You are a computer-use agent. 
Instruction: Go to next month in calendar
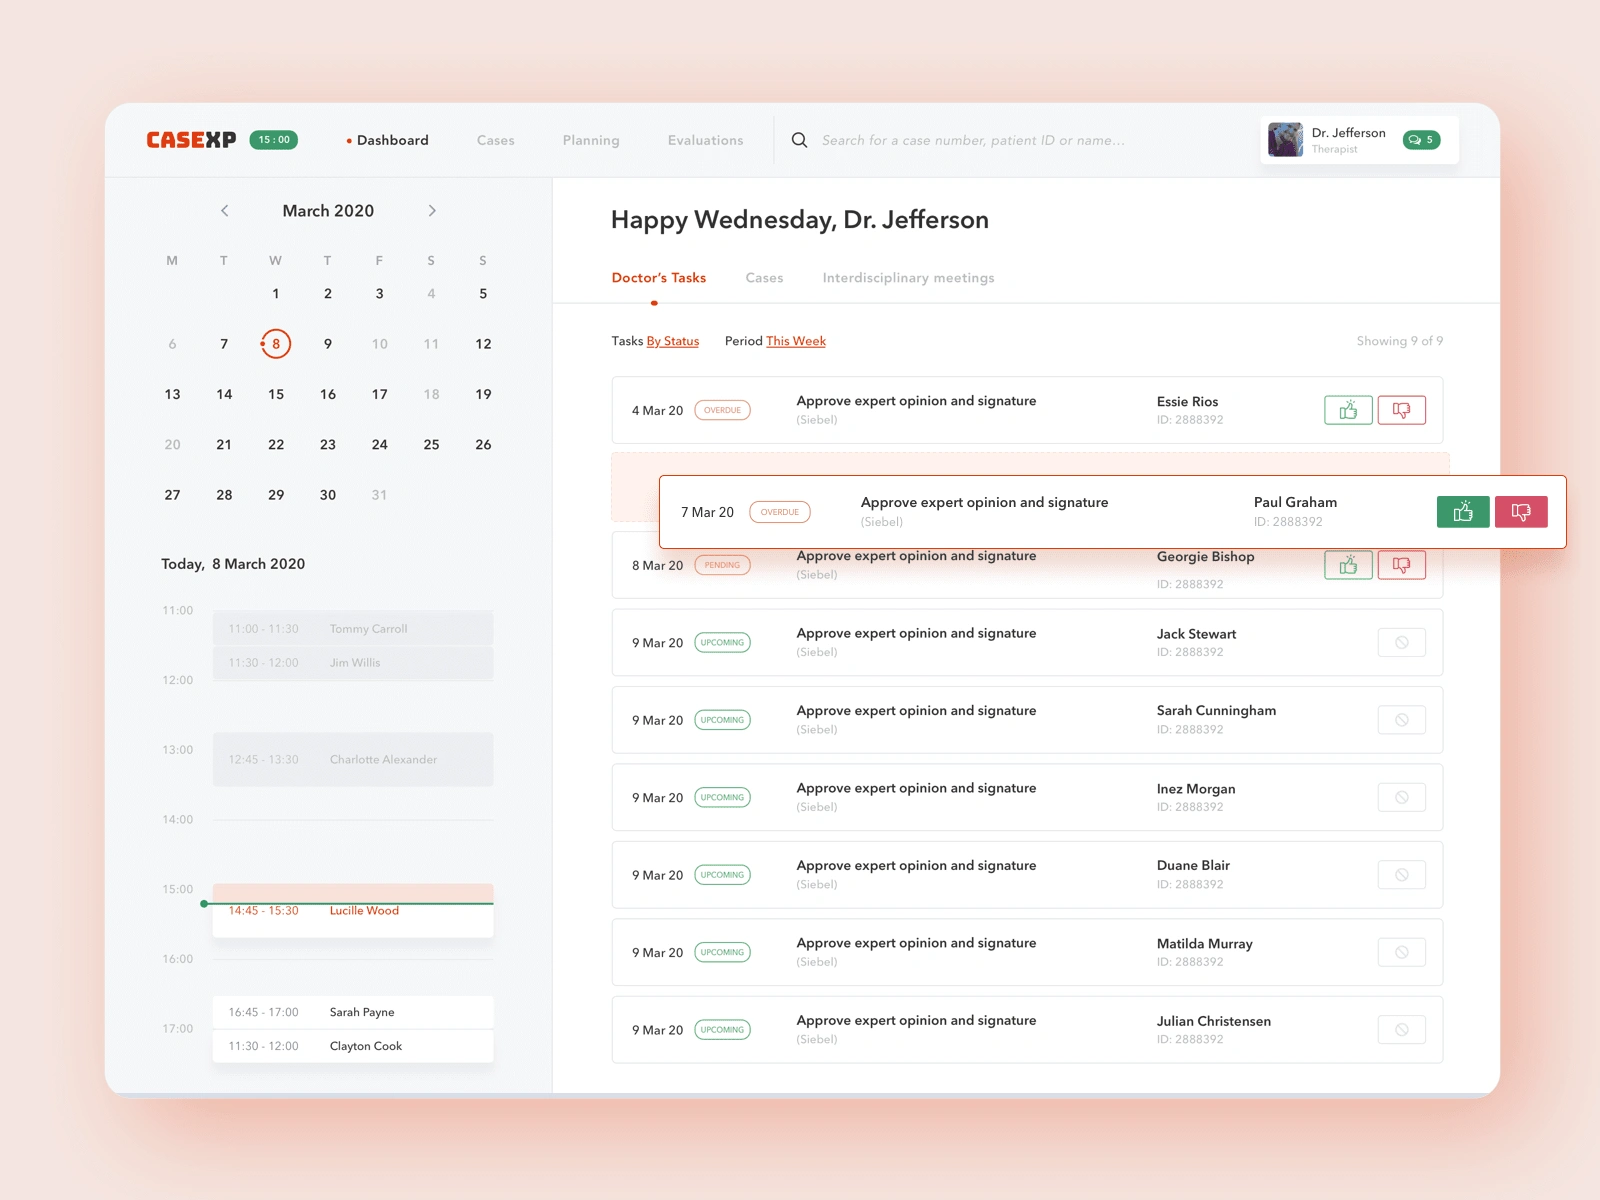(432, 211)
